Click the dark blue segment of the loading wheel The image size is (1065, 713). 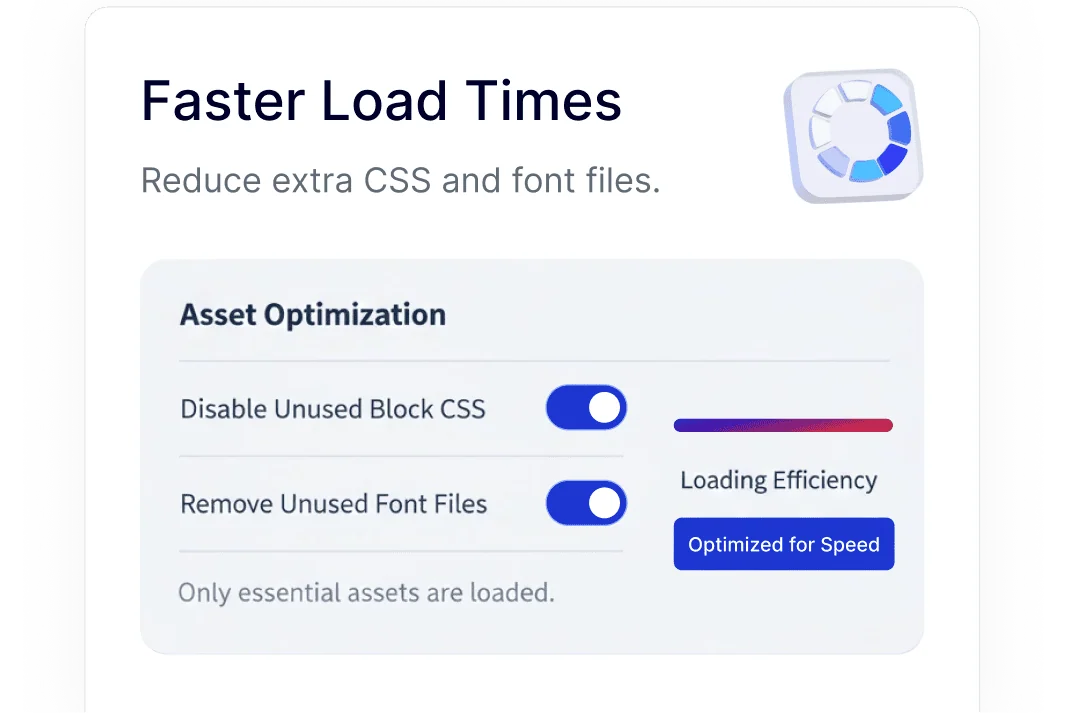point(893,158)
